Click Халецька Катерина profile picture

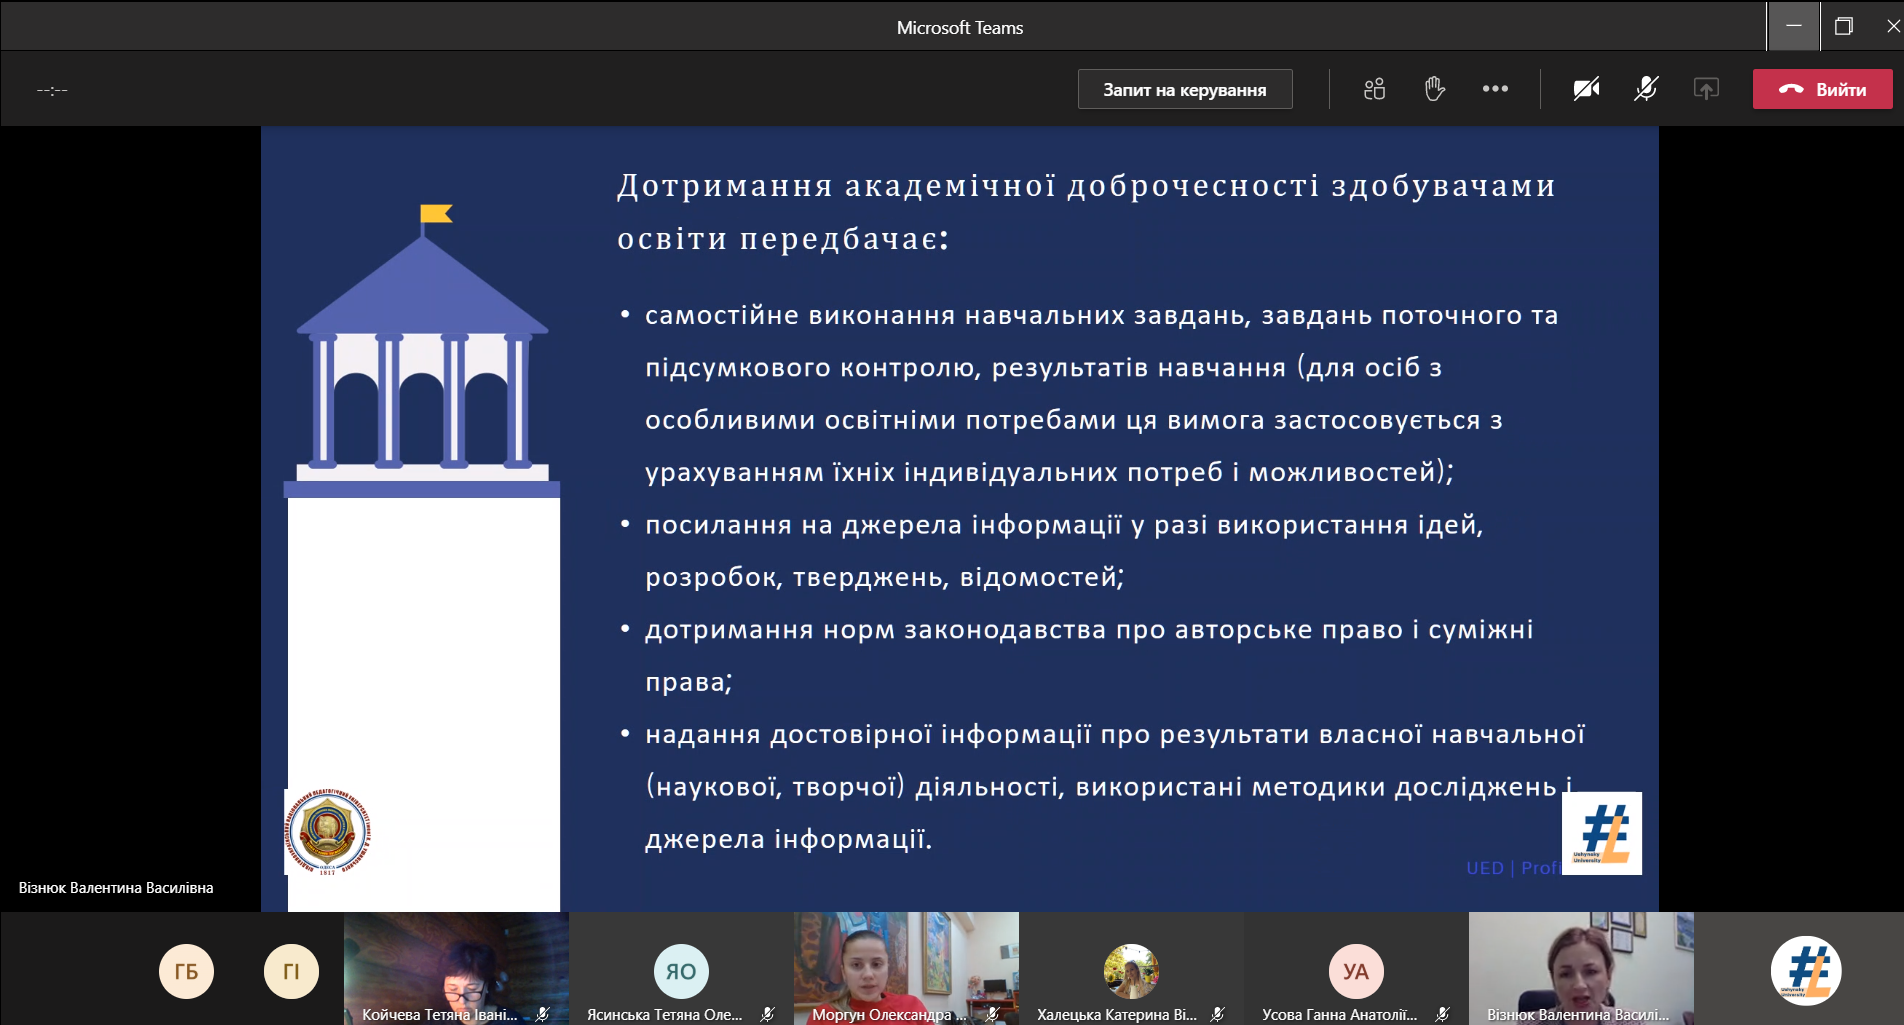(1131, 971)
